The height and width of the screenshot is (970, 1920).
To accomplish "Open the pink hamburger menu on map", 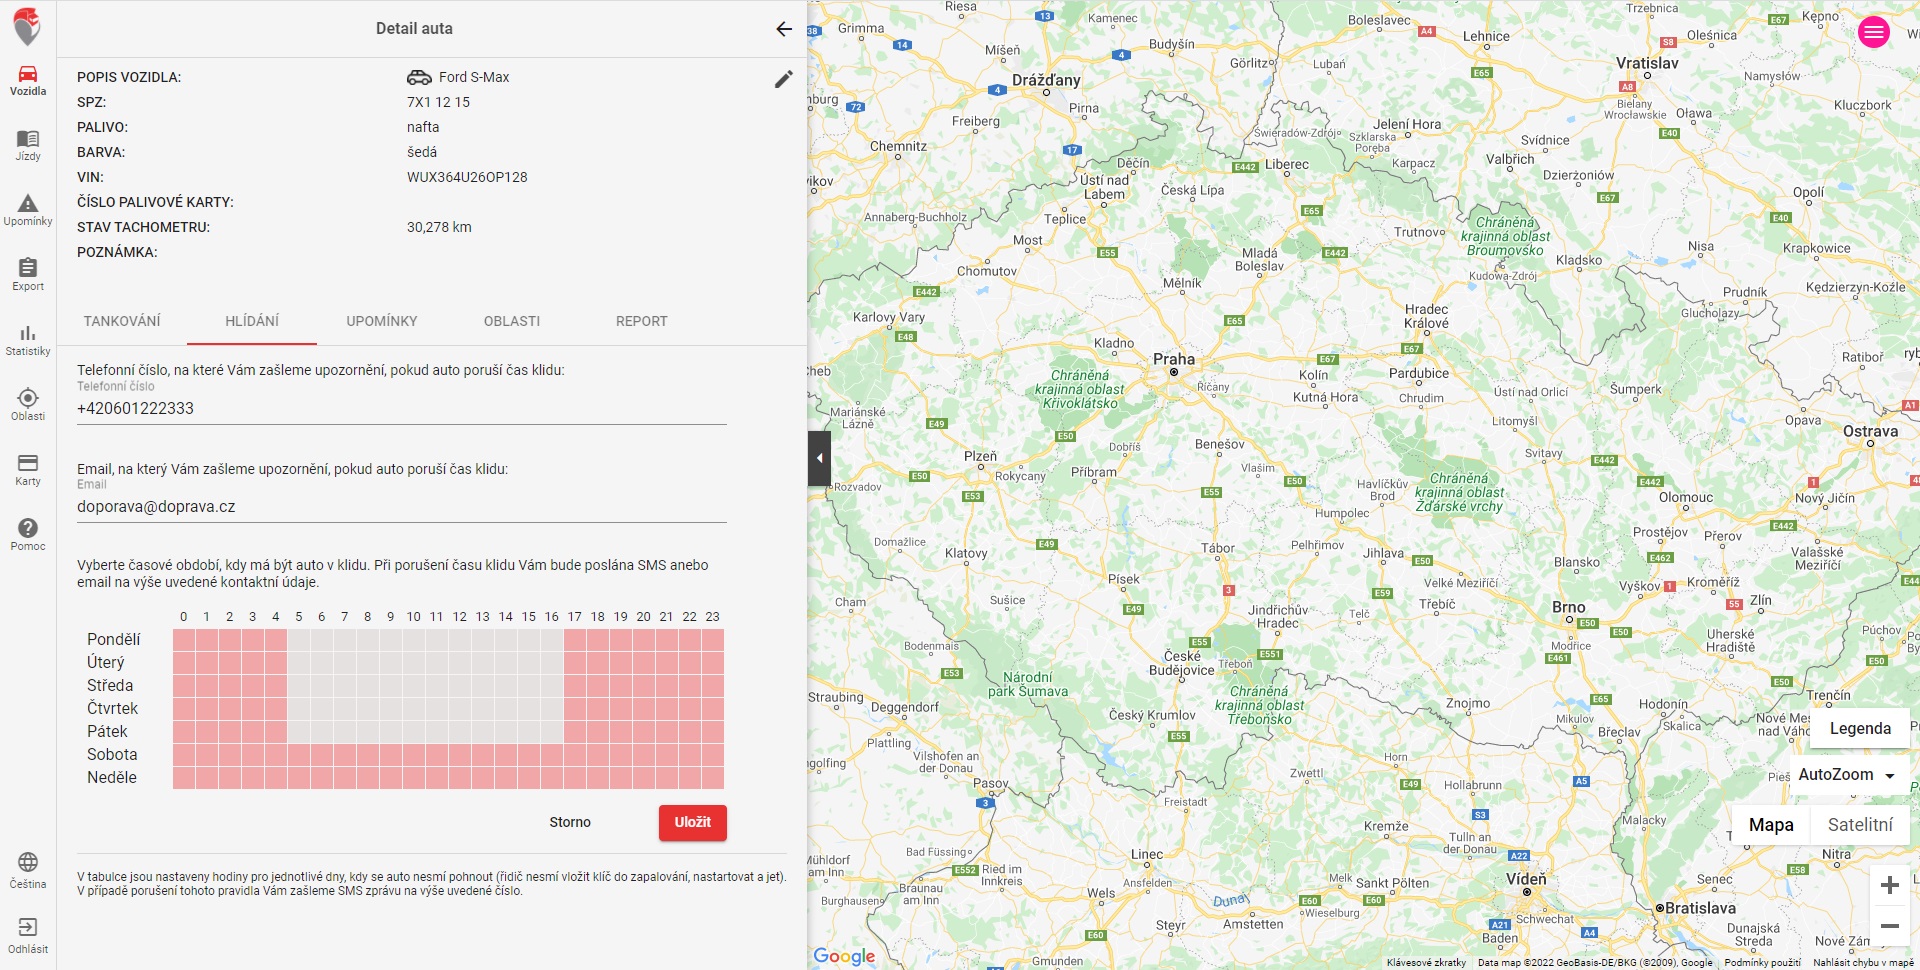I will (x=1873, y=32).
